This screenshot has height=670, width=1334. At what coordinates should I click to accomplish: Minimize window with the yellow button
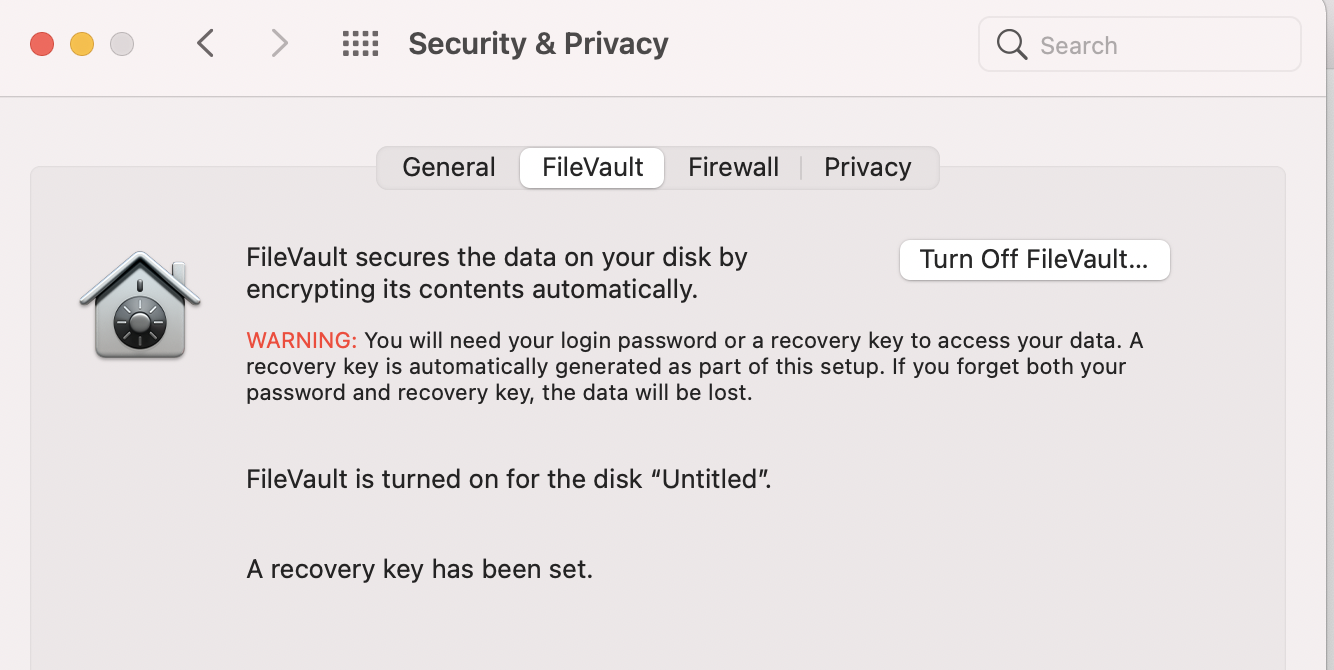tap(82, 44)
